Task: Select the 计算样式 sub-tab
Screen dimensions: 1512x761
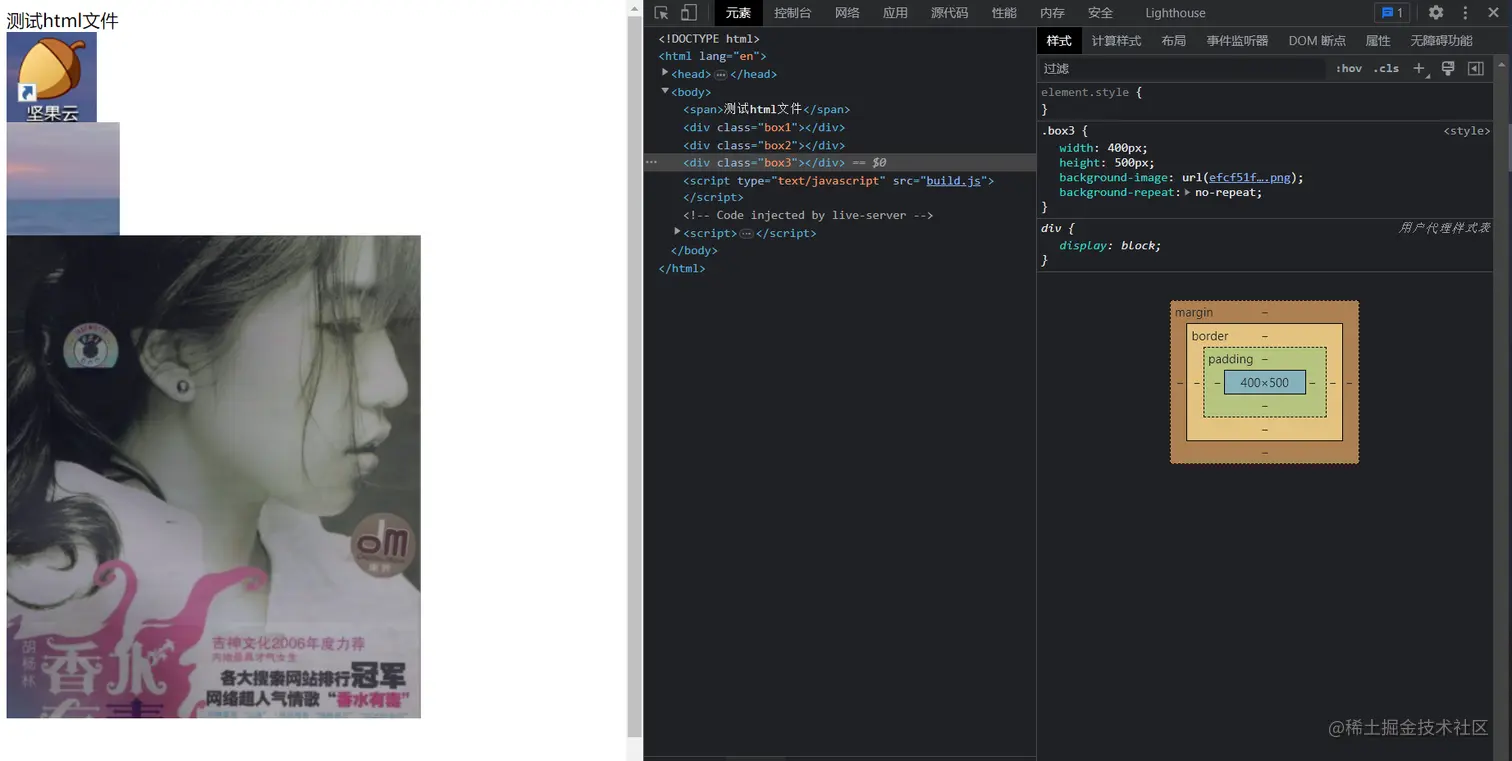Action: [1116, 41]
